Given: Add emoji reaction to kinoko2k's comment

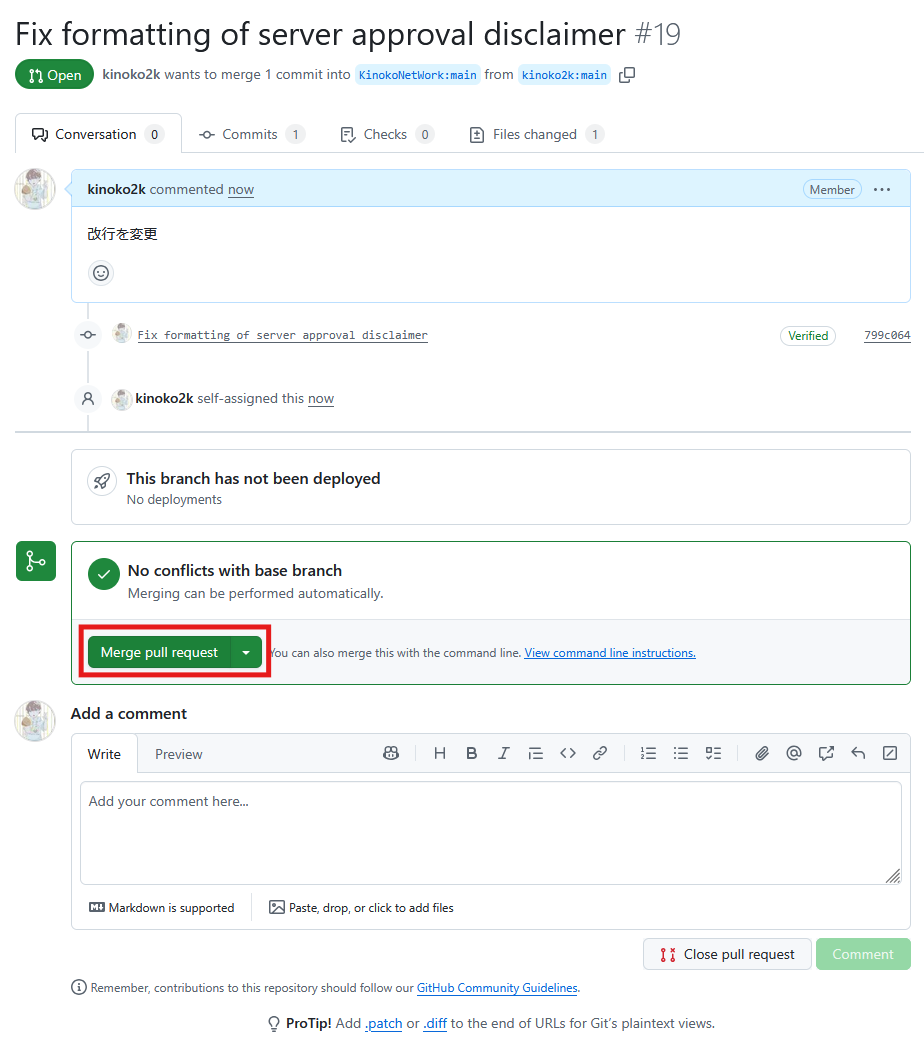Looking at the screenshot, I should 101,273.
